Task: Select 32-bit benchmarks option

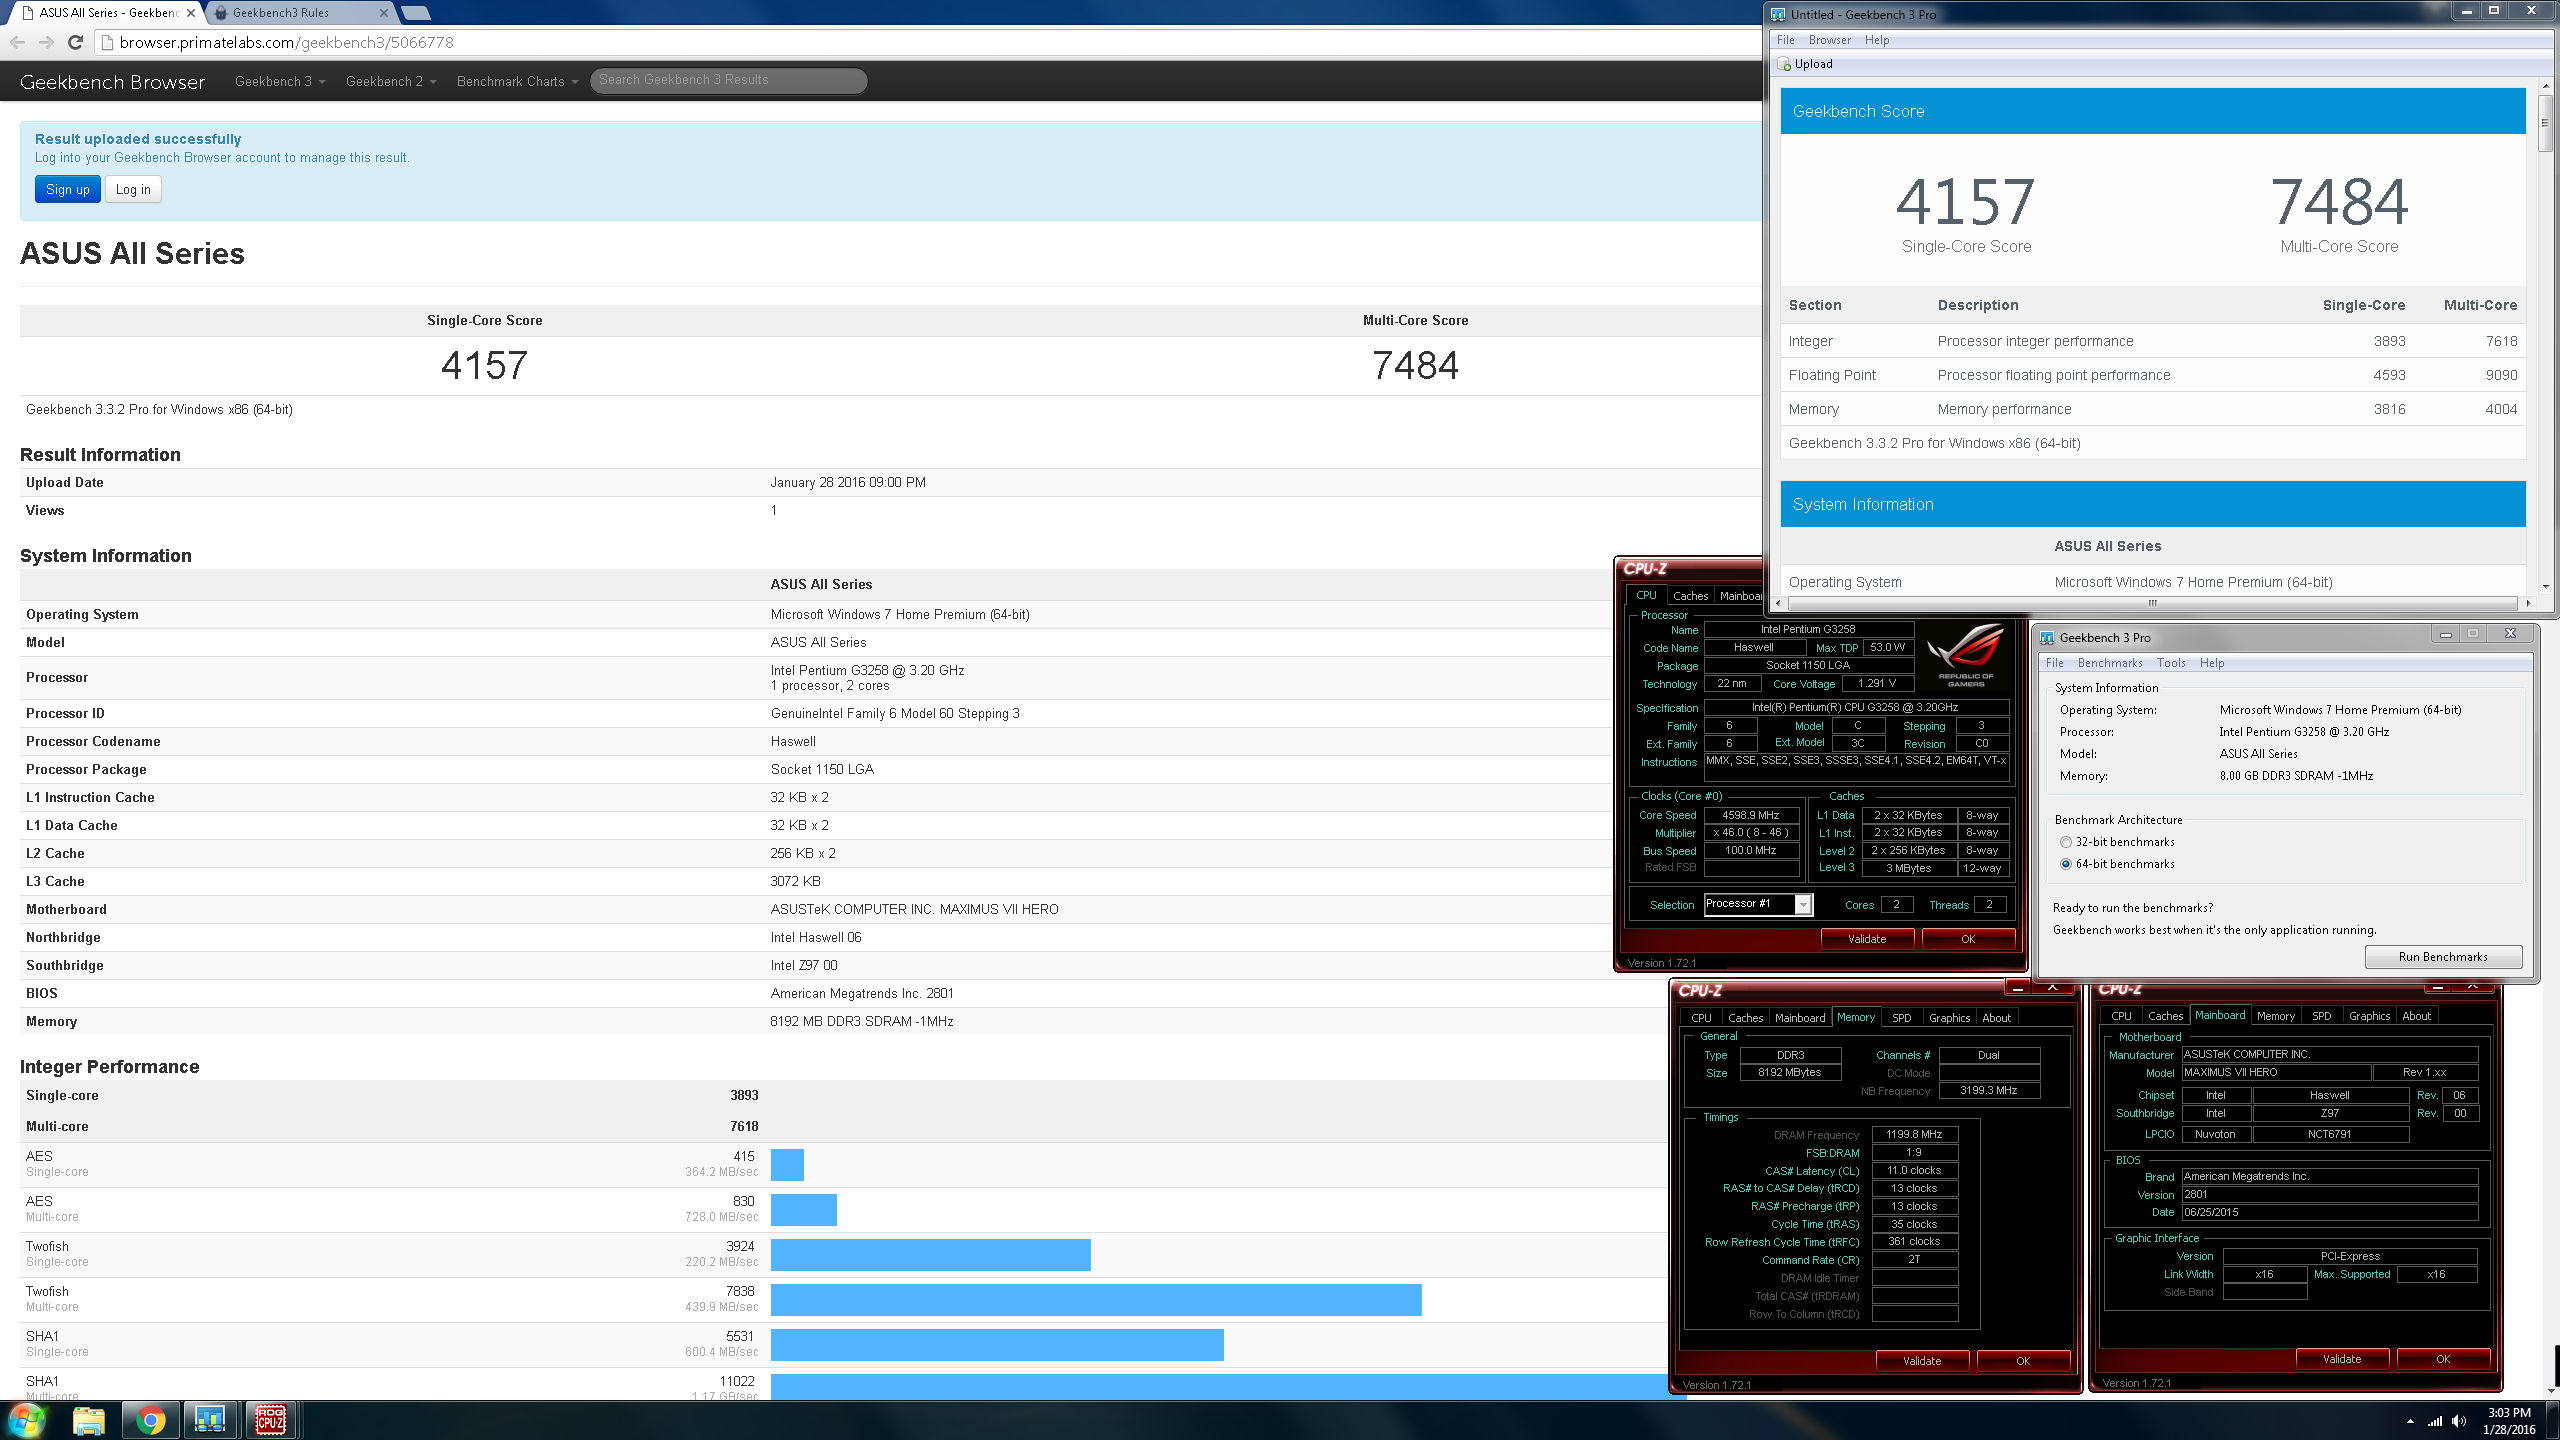Action: pyautogui.click(x=2066, y=842)
